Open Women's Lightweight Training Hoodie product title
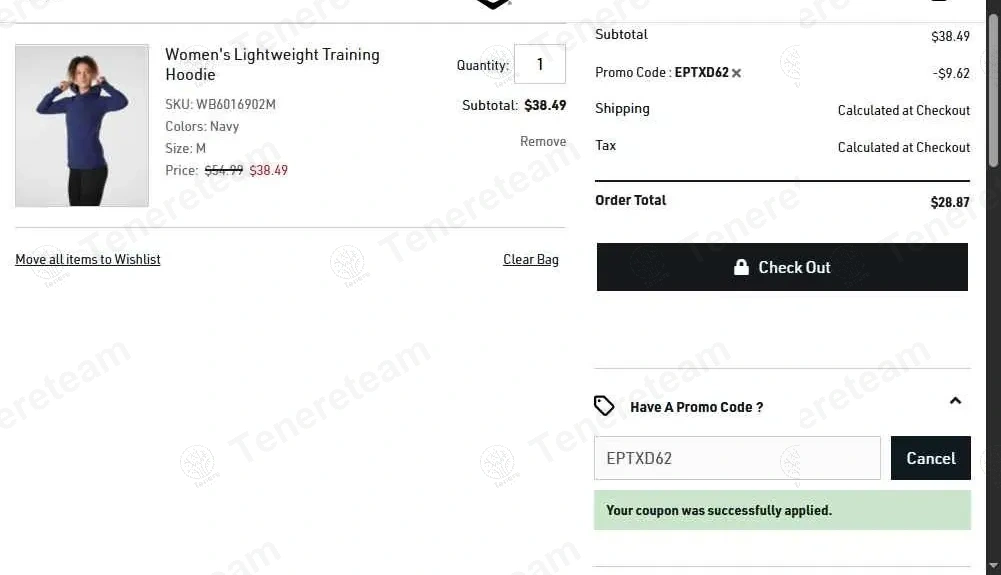Image resolution: width=1001 pixels, height=575 pixels. tap(272, 64)
